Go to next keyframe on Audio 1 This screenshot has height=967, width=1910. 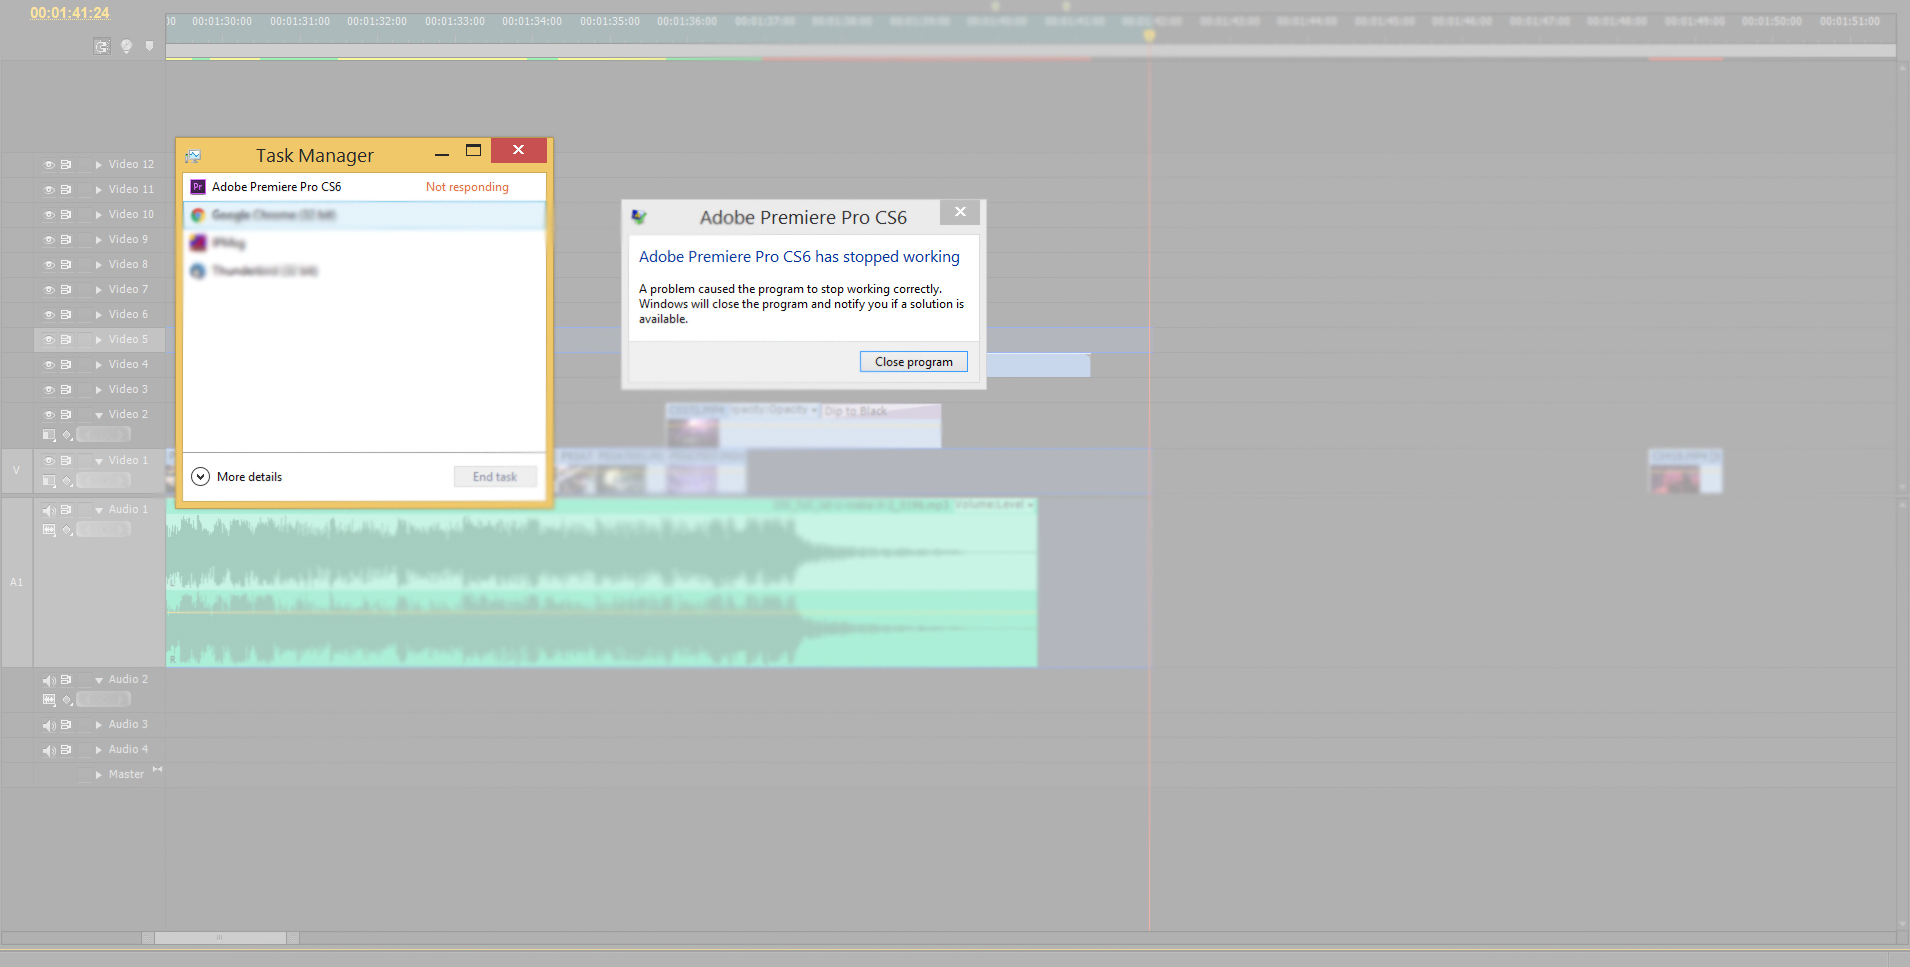tap(122, 529)
